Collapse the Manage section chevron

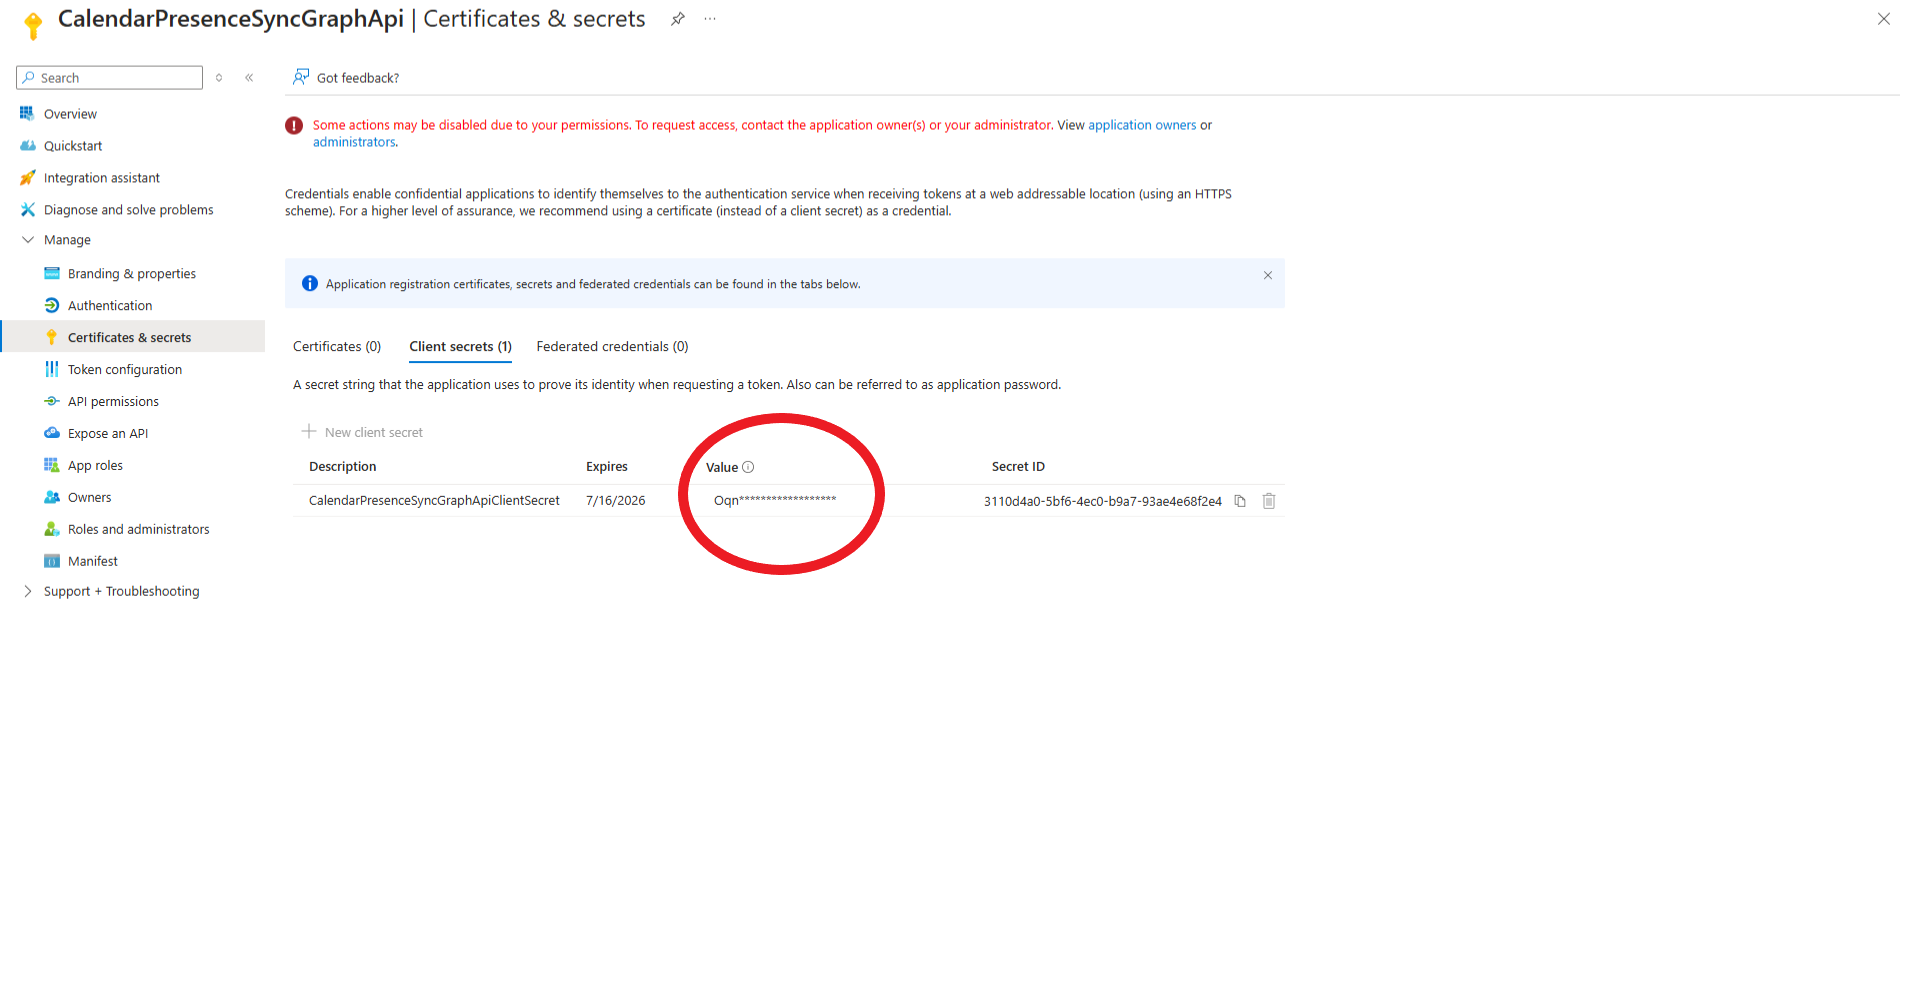coord(27,240)
